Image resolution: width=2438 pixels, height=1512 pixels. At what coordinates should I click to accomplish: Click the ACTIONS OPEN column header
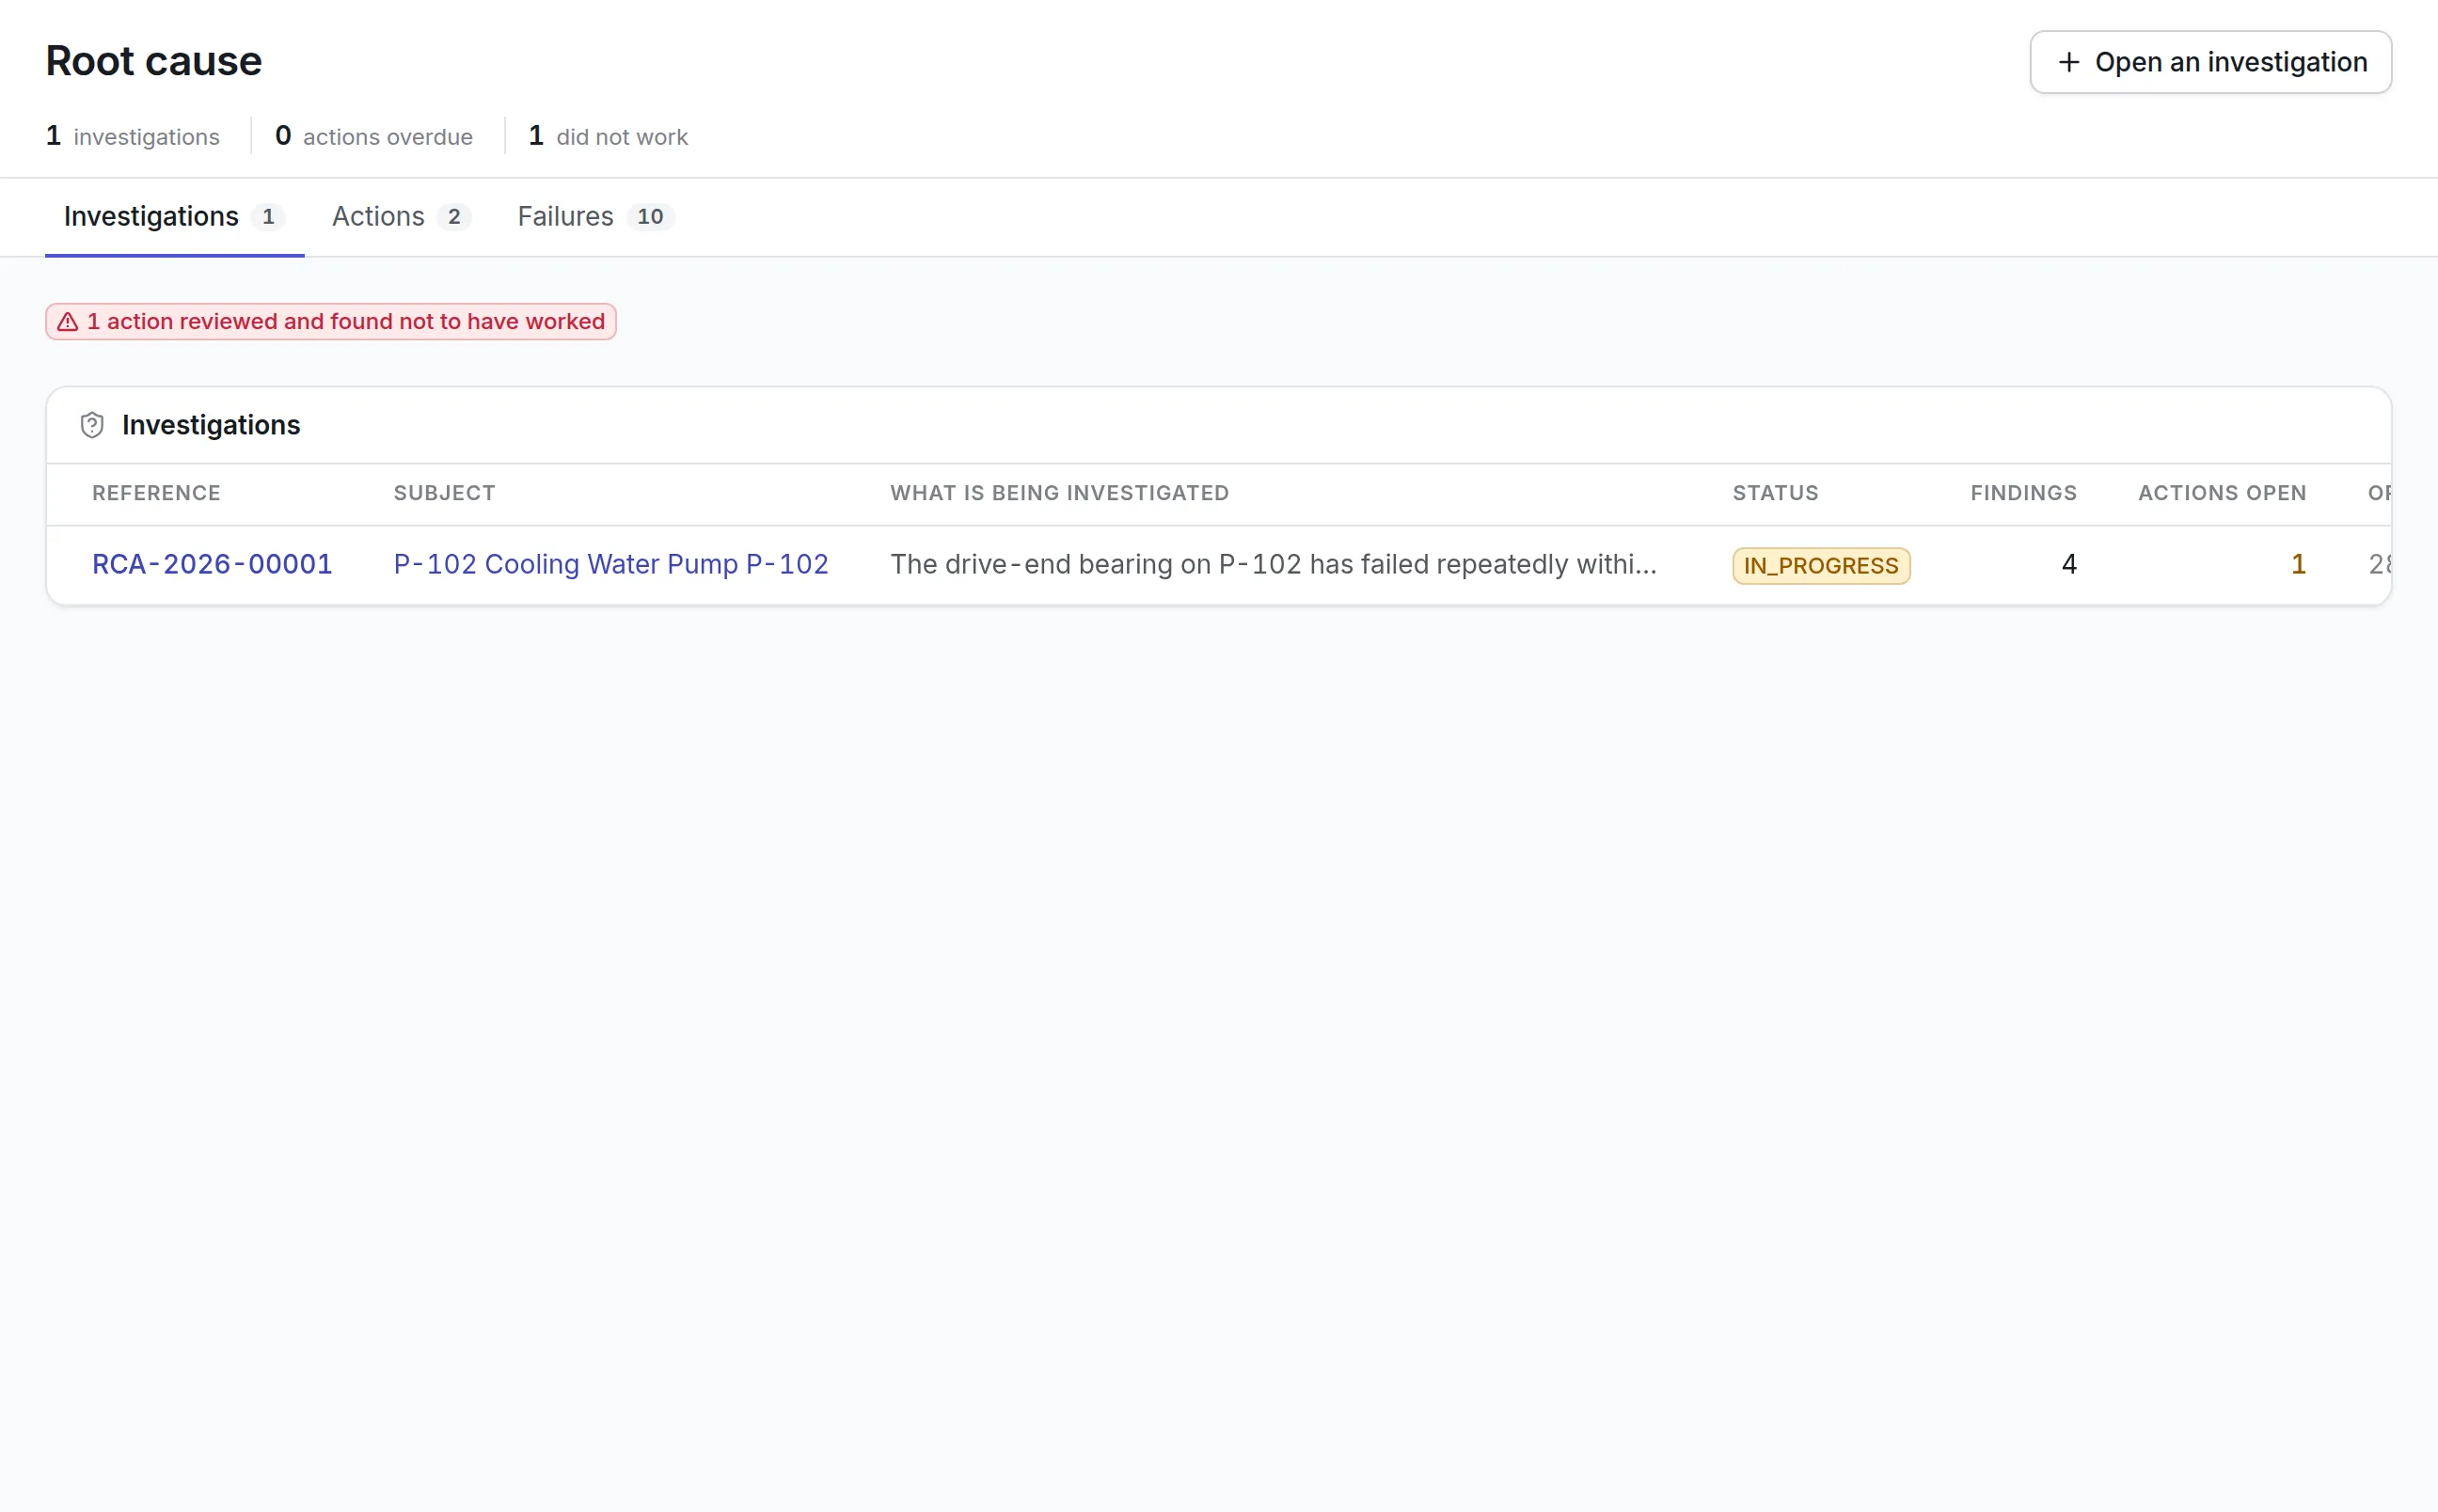[x=2222, y=493]
